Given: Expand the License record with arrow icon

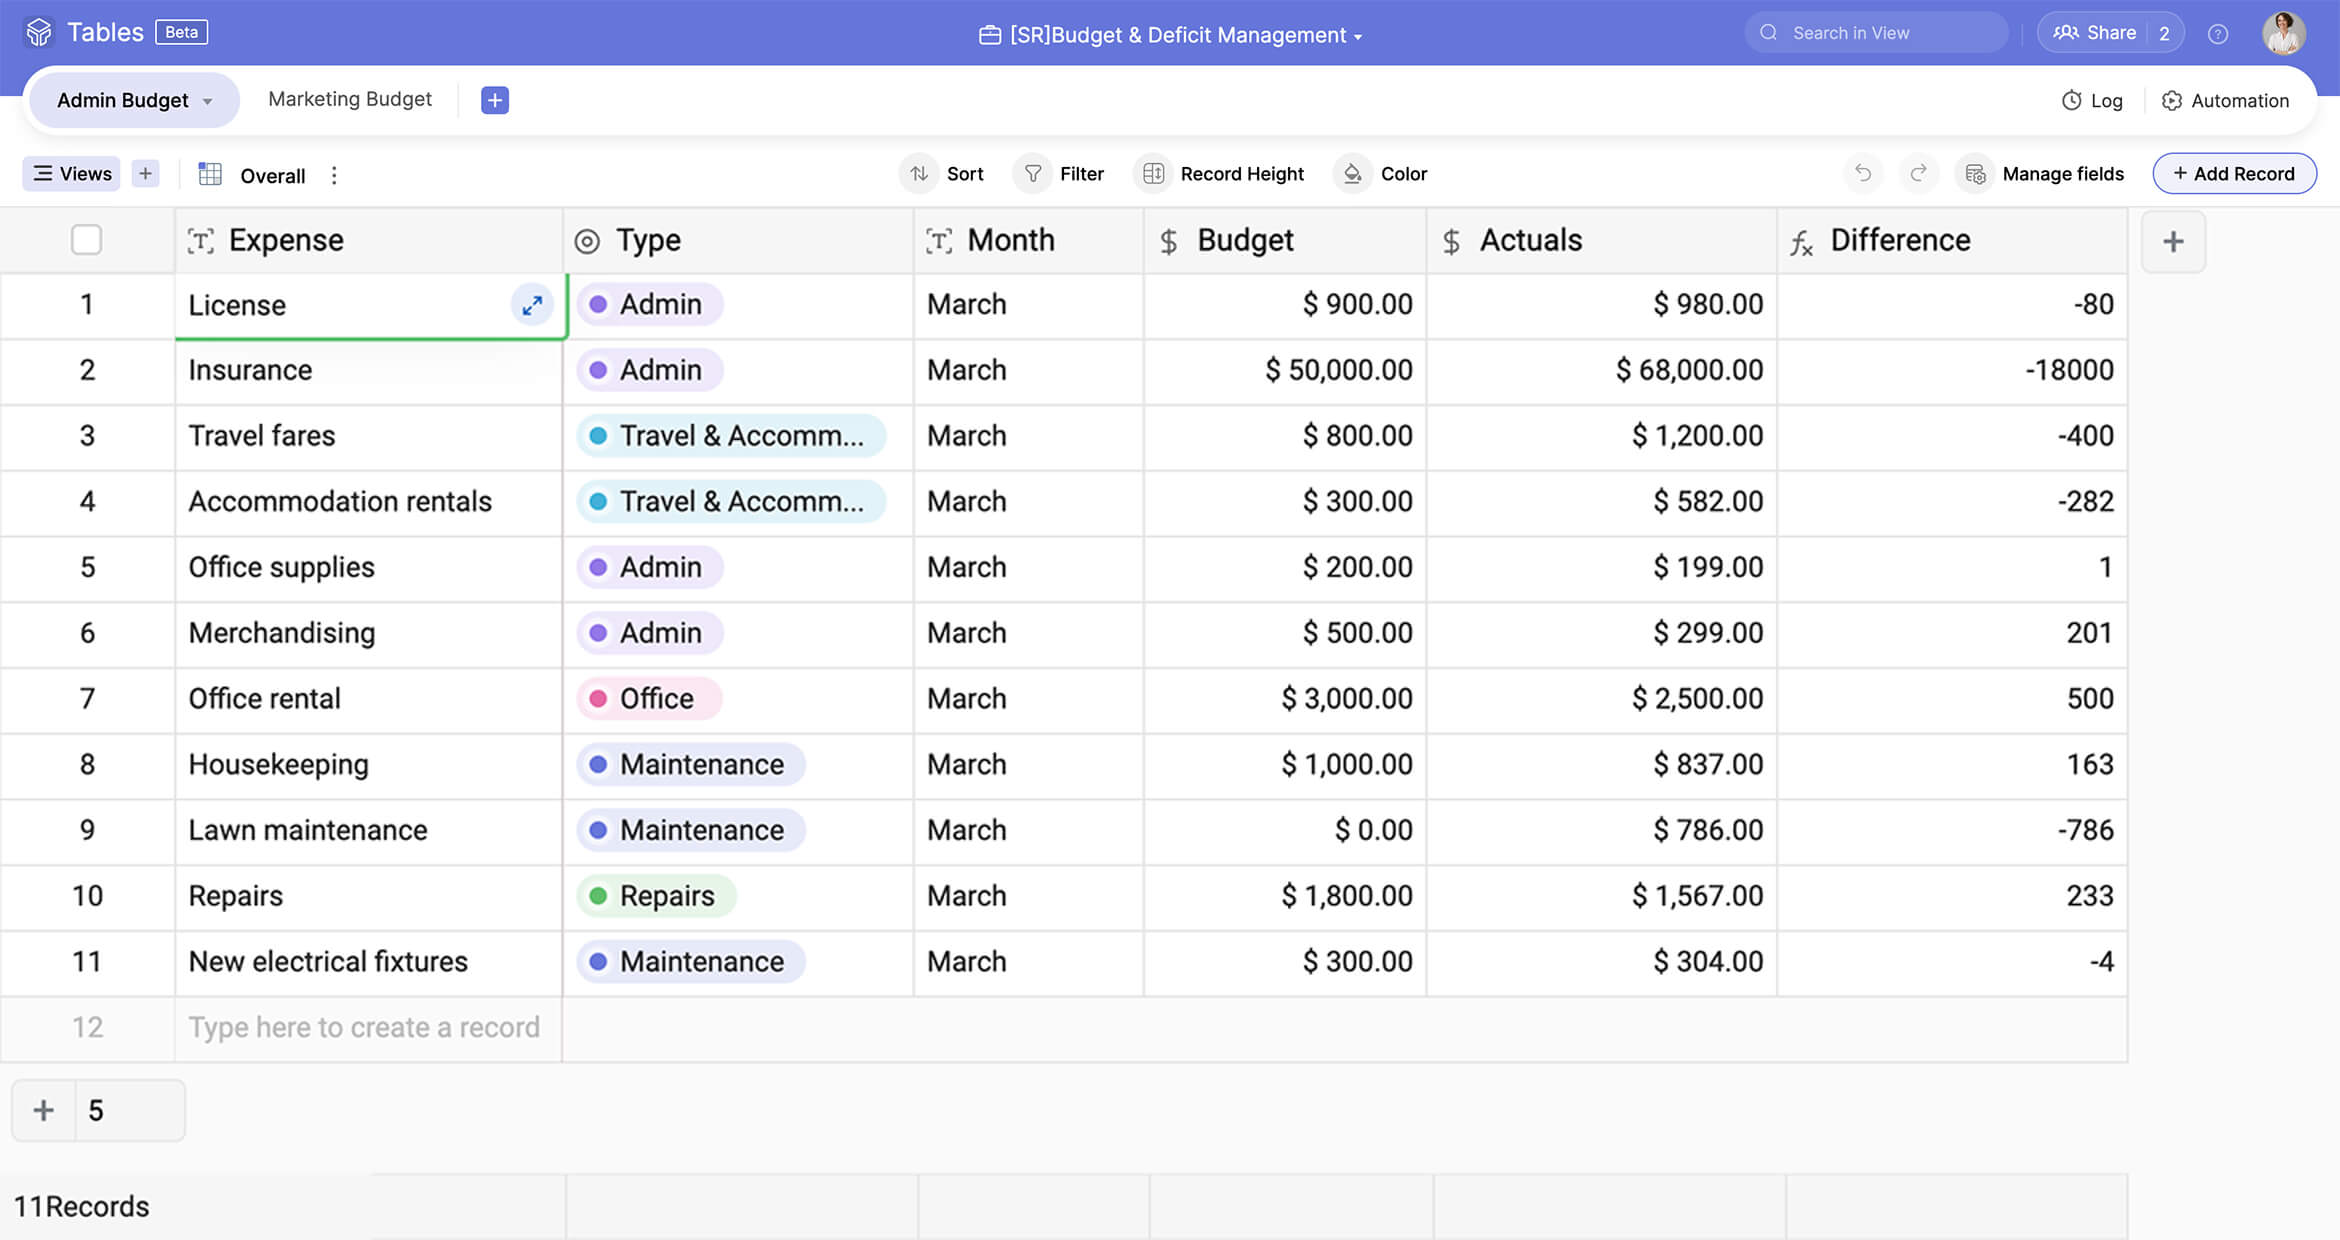Looking at the screenshot, I should [532, 304].
